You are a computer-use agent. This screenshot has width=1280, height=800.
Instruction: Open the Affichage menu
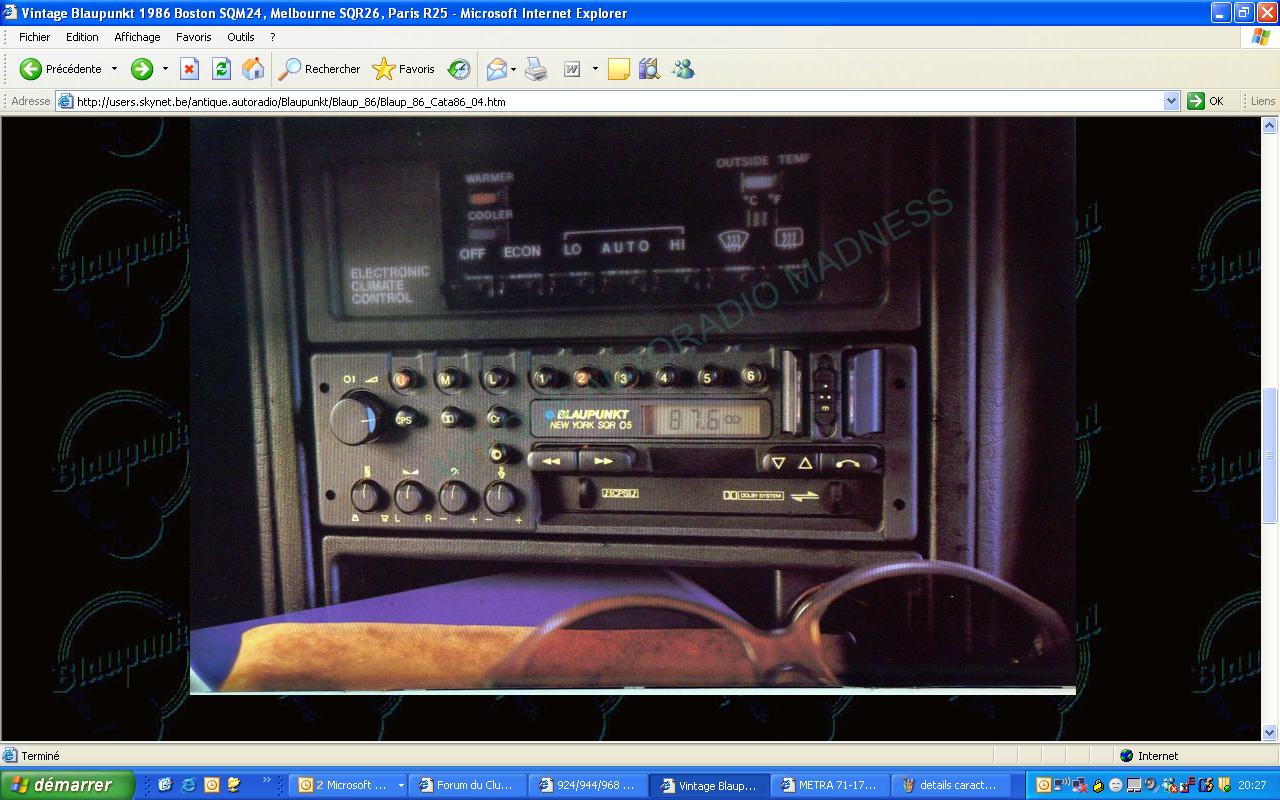tap(137, 37)
